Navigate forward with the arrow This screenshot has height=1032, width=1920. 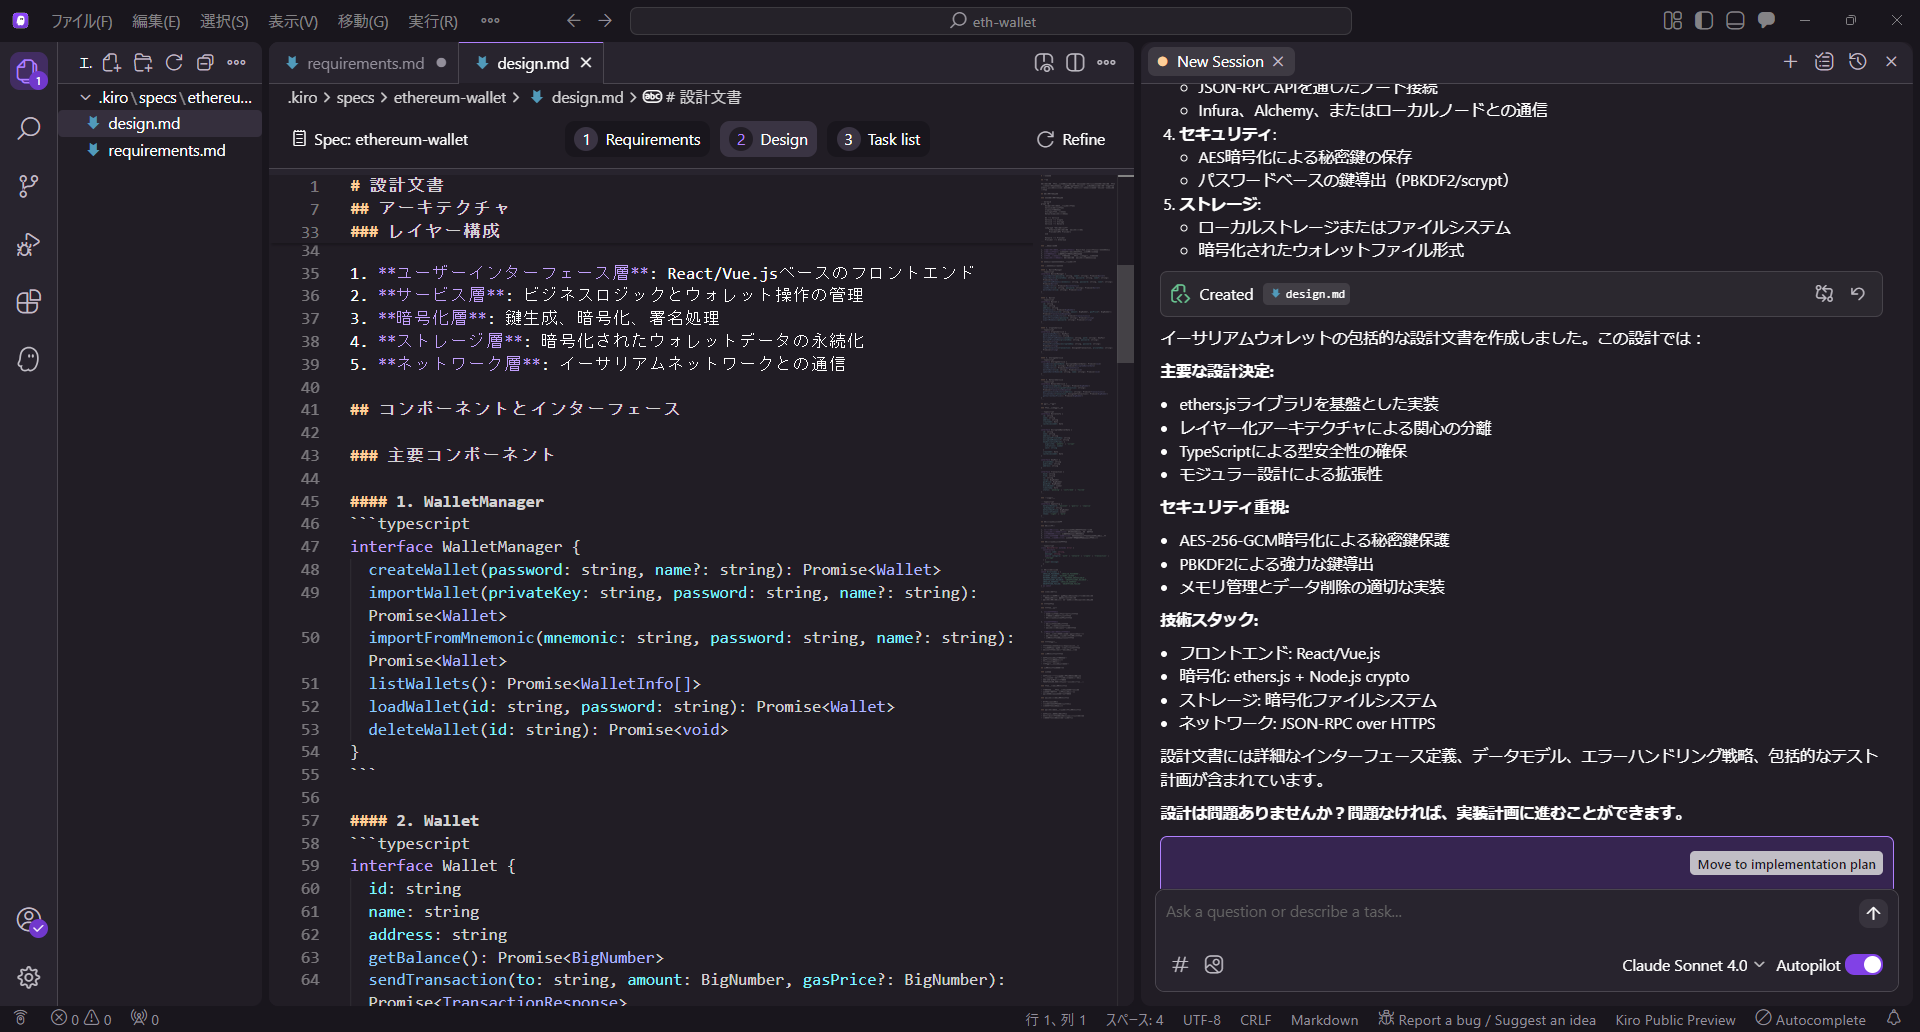tap(605, 20)
